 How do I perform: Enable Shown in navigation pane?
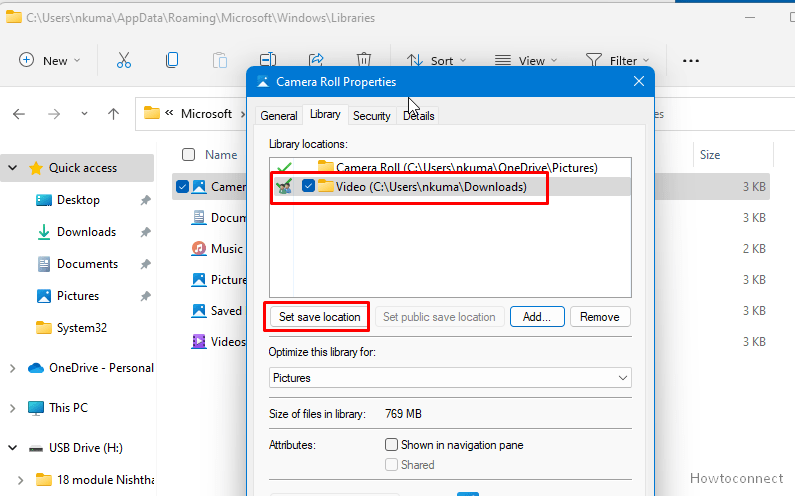coord(391,445)
